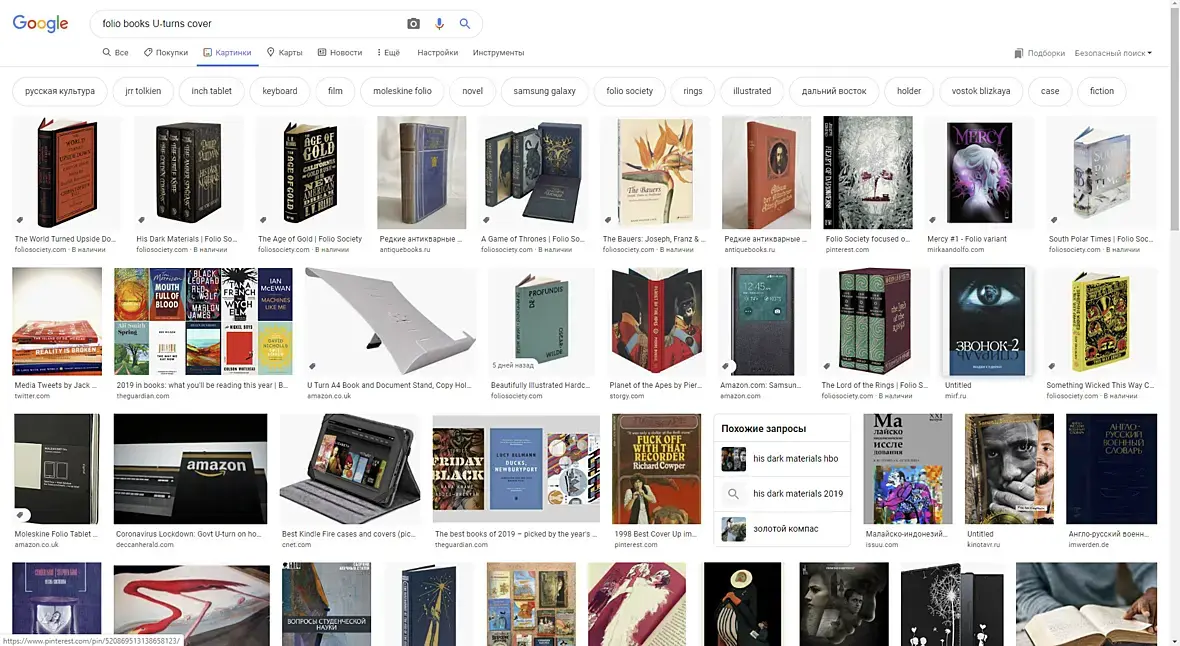The width and height of the screenshot is (1180, 646).
Task: Open the Новости tab
Action: coord(339,53)
